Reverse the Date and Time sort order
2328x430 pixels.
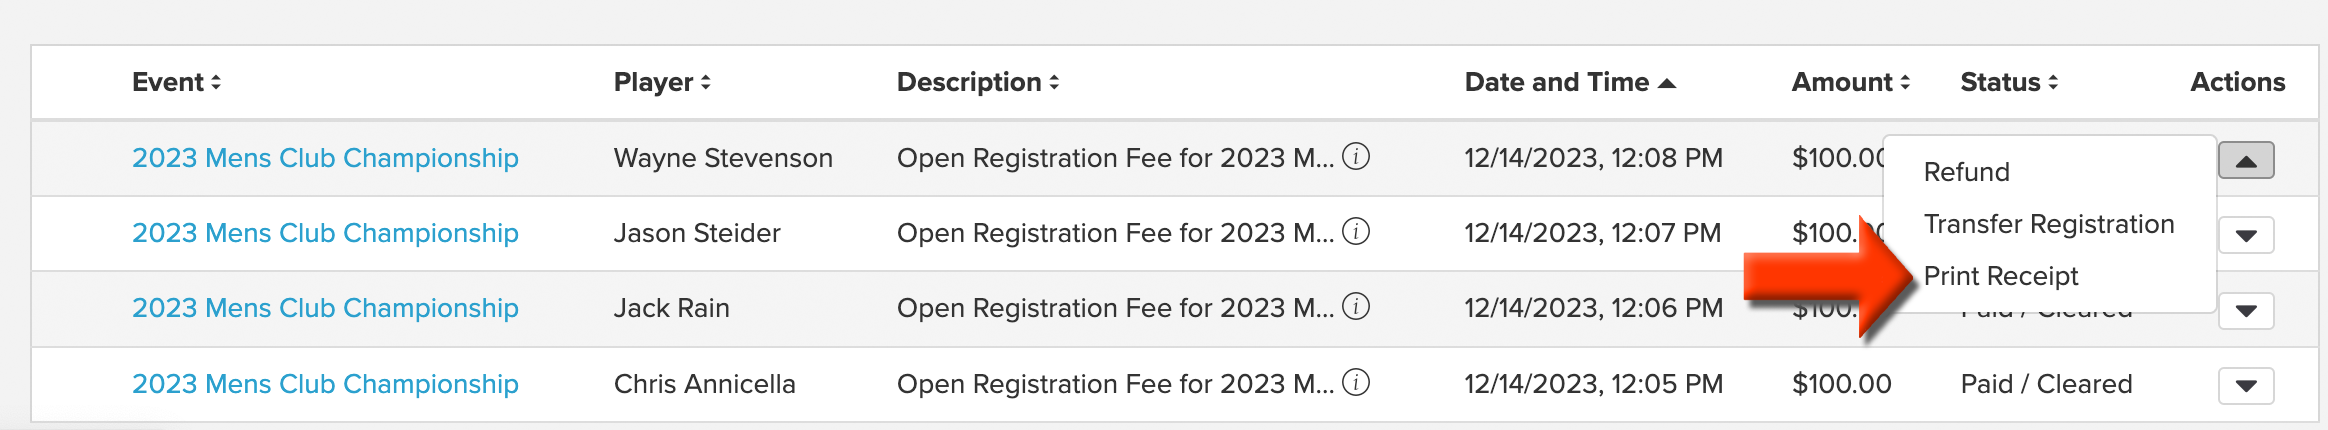coord(1570,82)
